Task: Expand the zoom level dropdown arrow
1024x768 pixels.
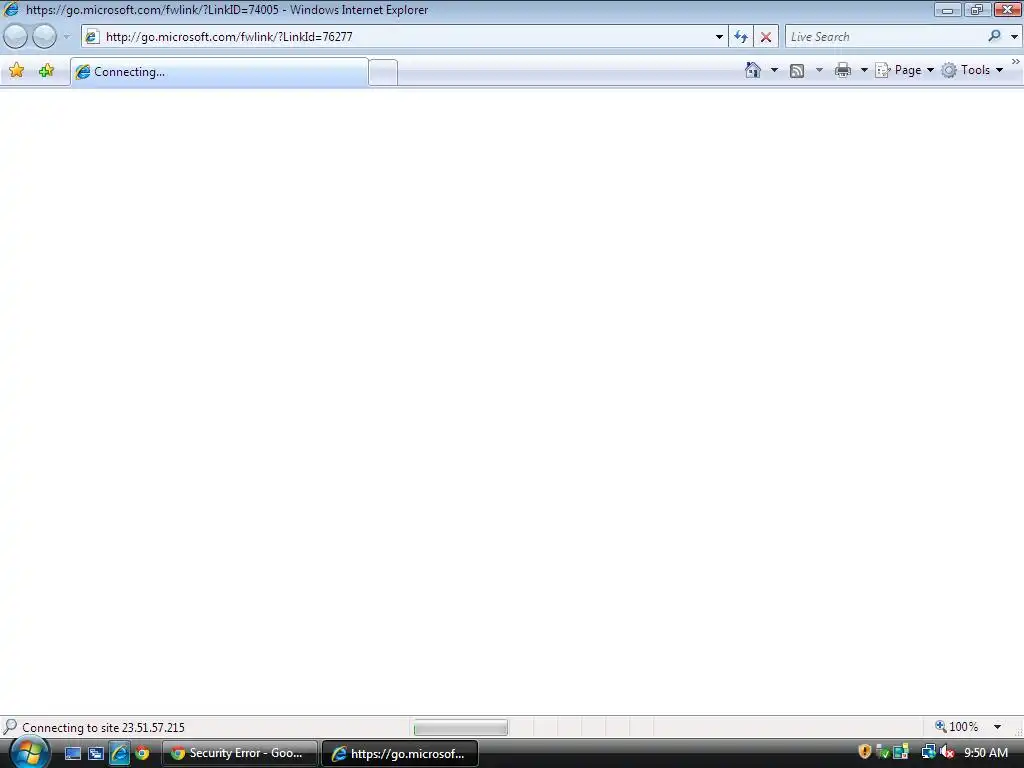Action: (997, 727)
